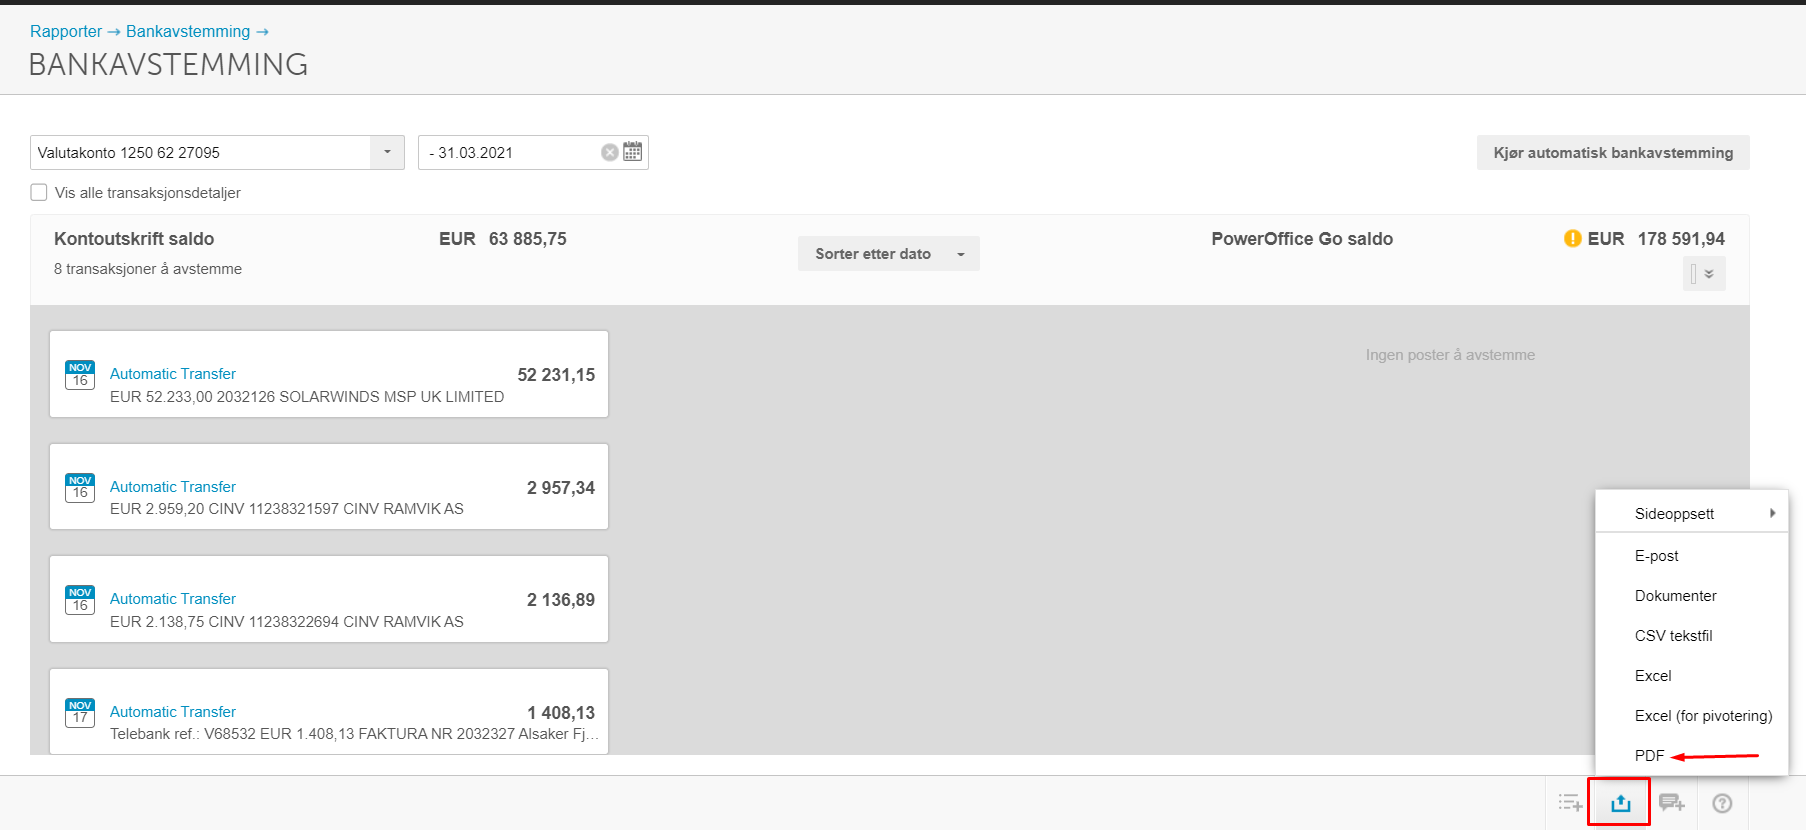Open the calendar date picker icon
Image resolution: width=1806 pixels, height=830 pixels.
633,152
